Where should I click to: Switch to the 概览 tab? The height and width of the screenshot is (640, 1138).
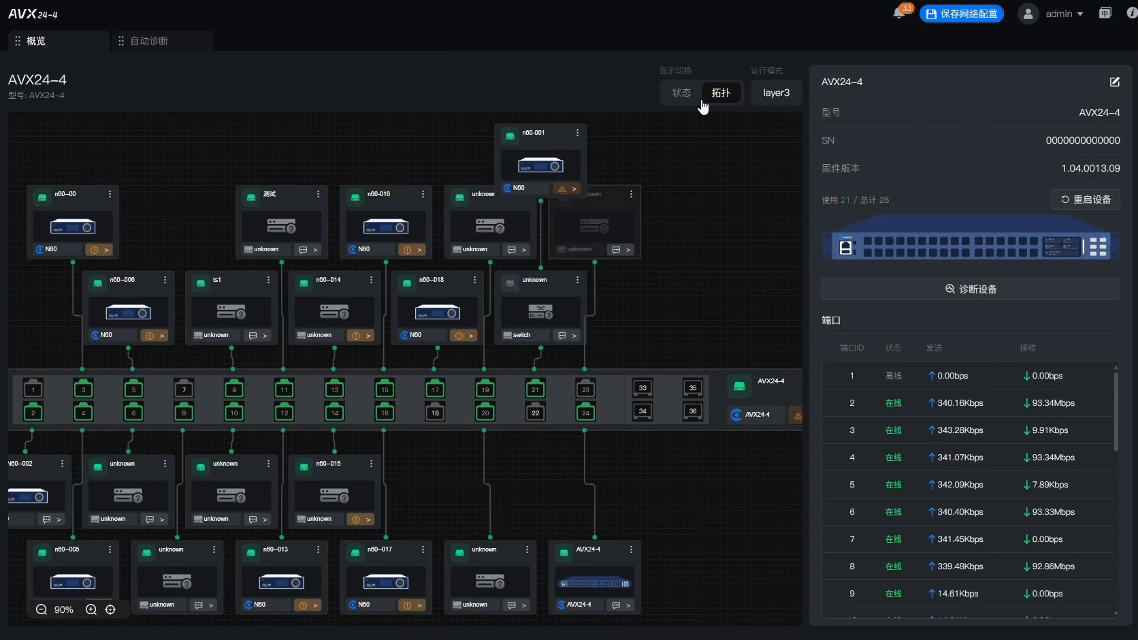35,41
